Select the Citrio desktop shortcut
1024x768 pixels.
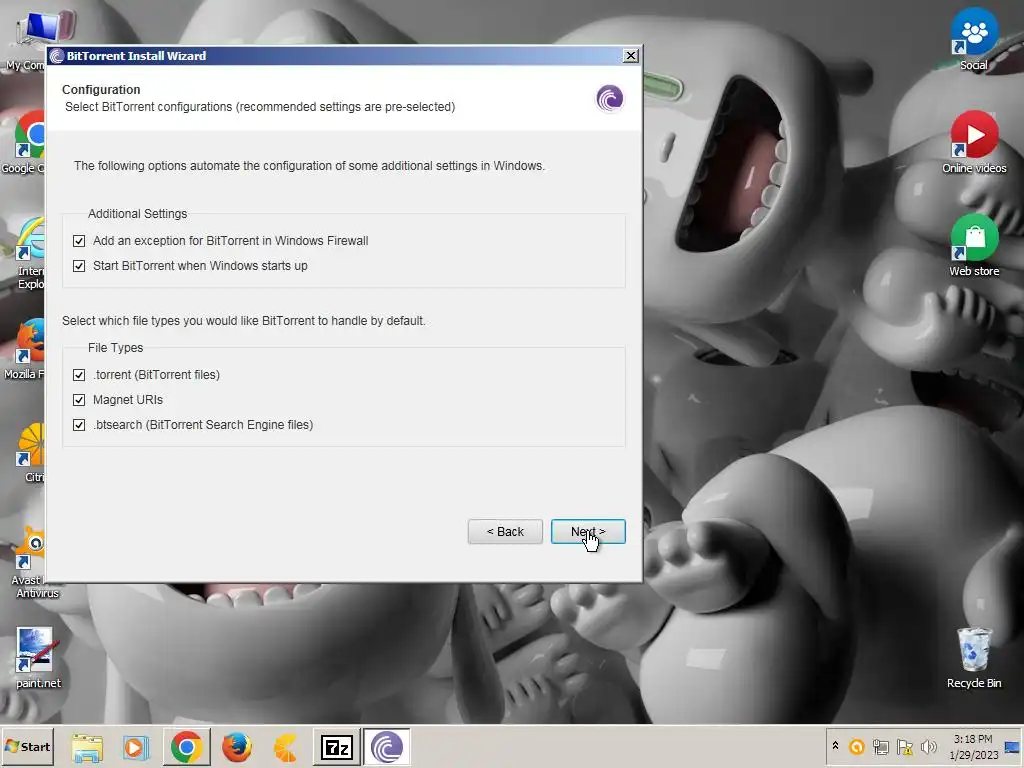[x=31, y=452]
